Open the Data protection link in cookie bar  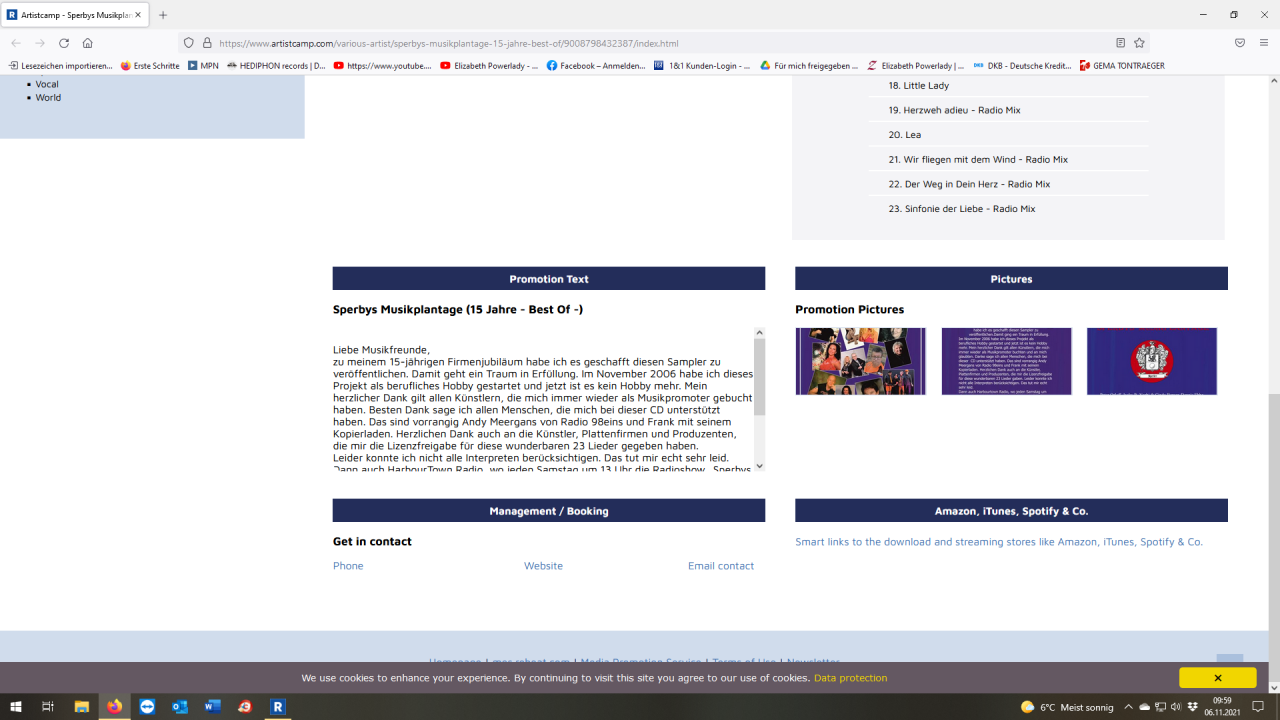click(850, 678)
